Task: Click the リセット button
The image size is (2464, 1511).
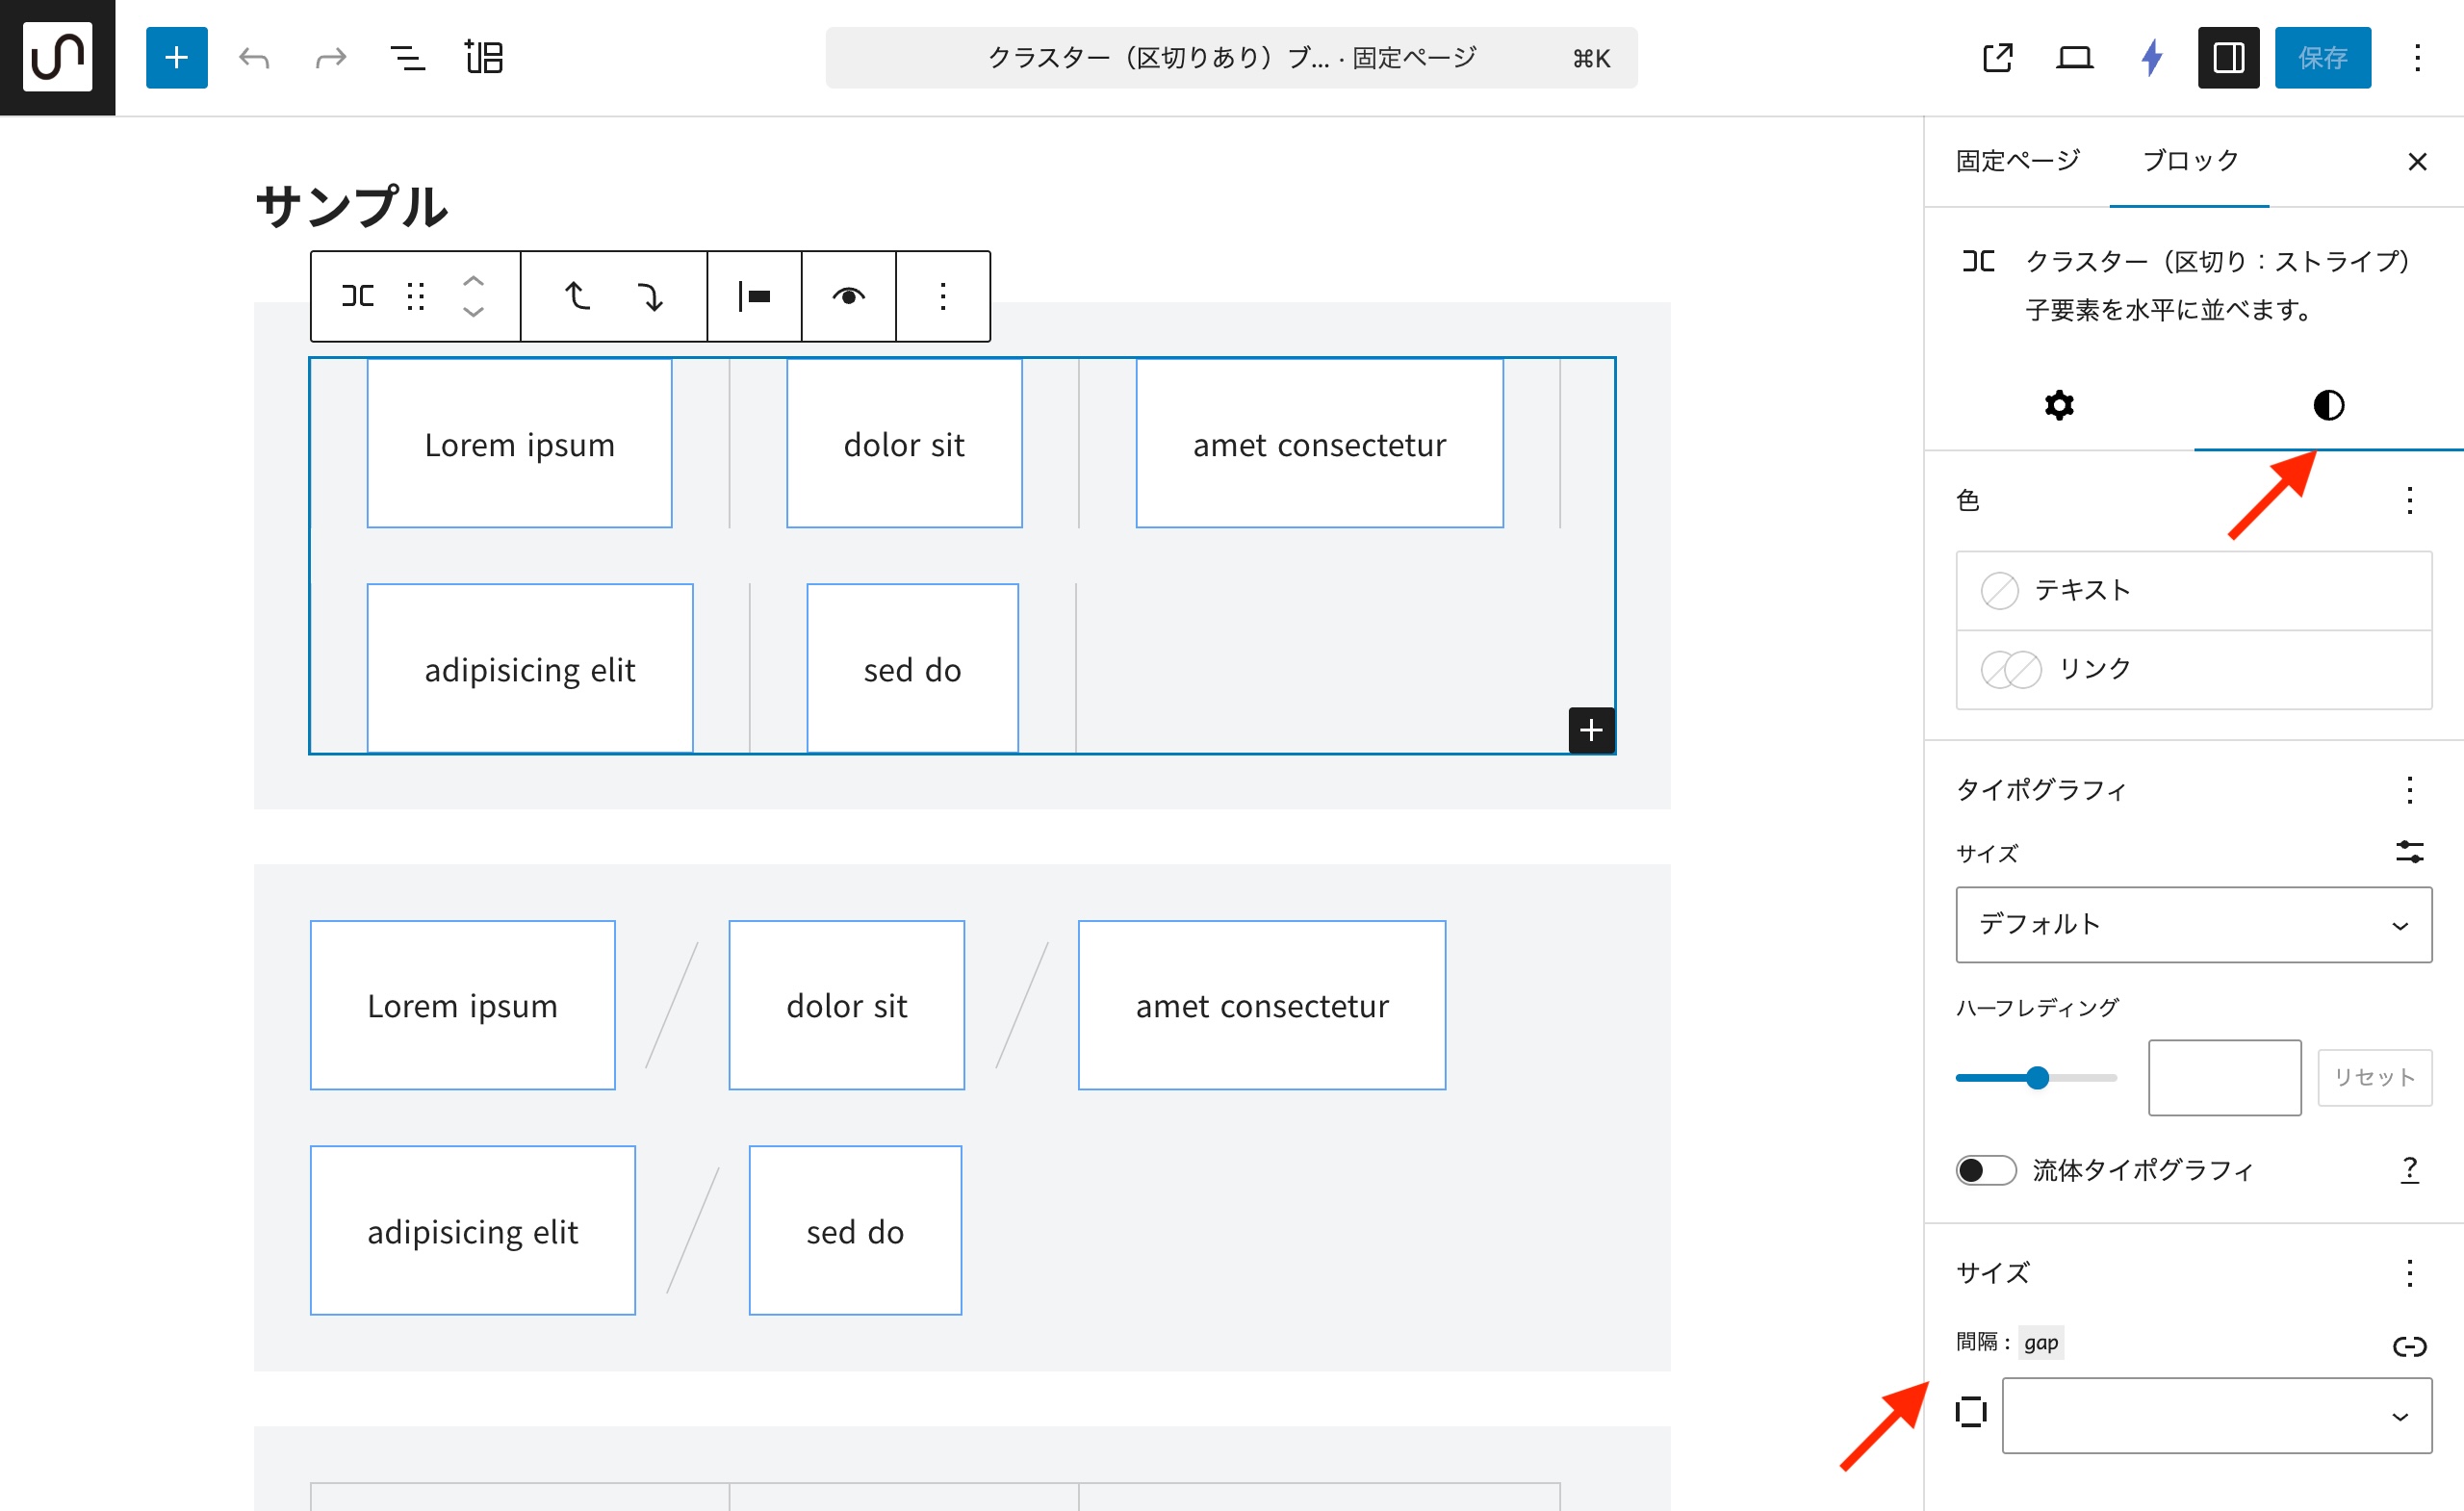Action: [2374, 1077]
